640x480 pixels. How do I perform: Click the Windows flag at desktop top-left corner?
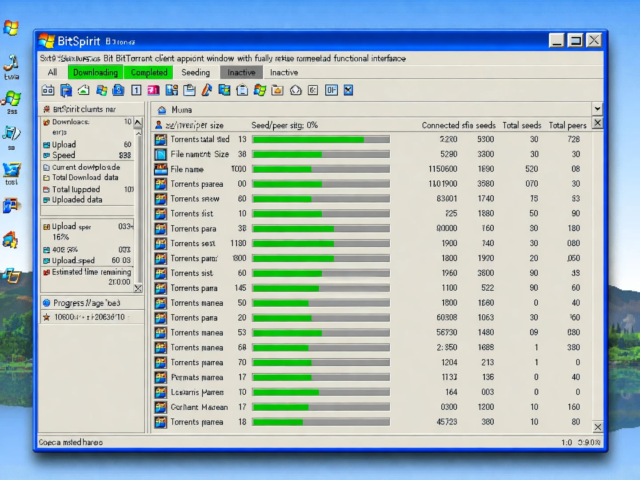11,28
